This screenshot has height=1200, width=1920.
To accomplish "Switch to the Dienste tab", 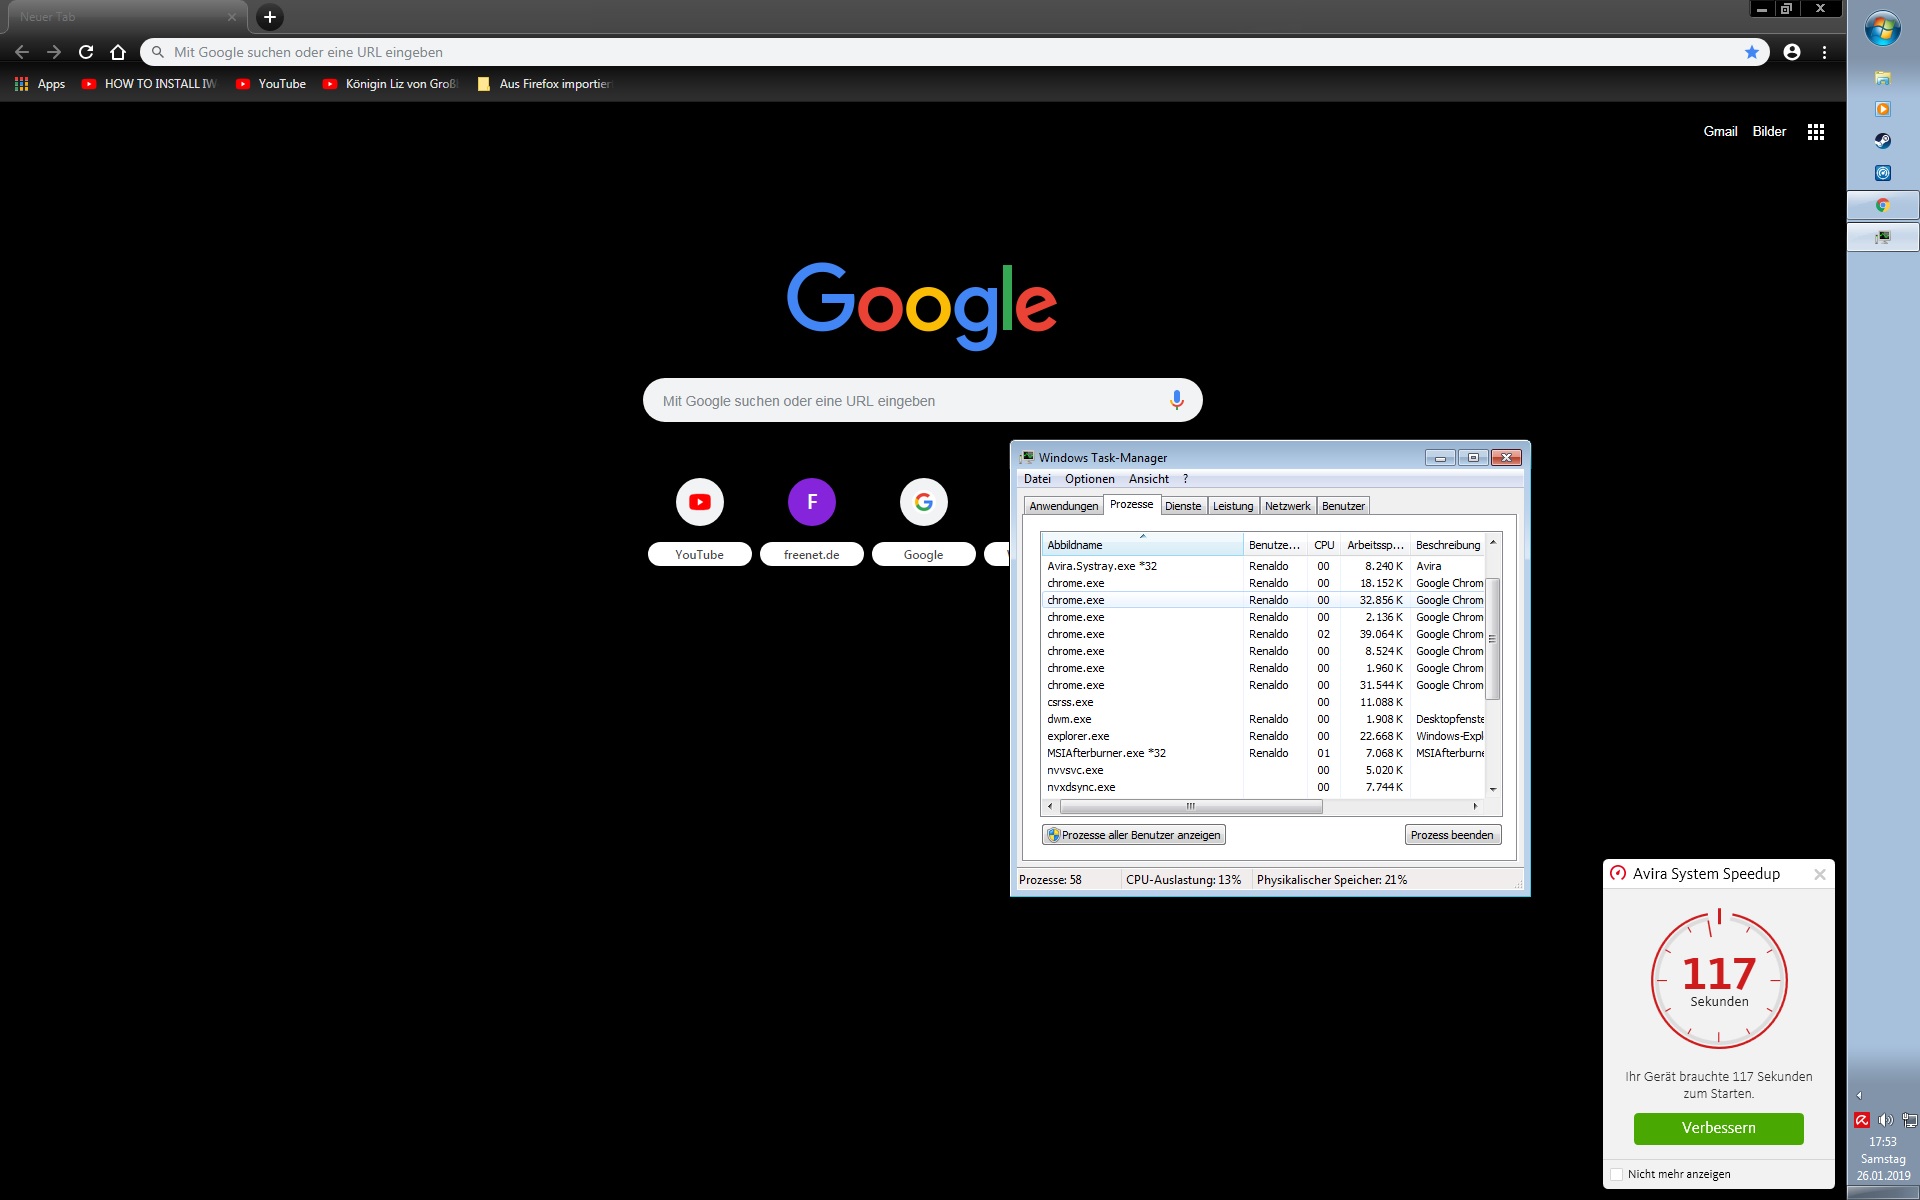I will [x=1183, y=506].
